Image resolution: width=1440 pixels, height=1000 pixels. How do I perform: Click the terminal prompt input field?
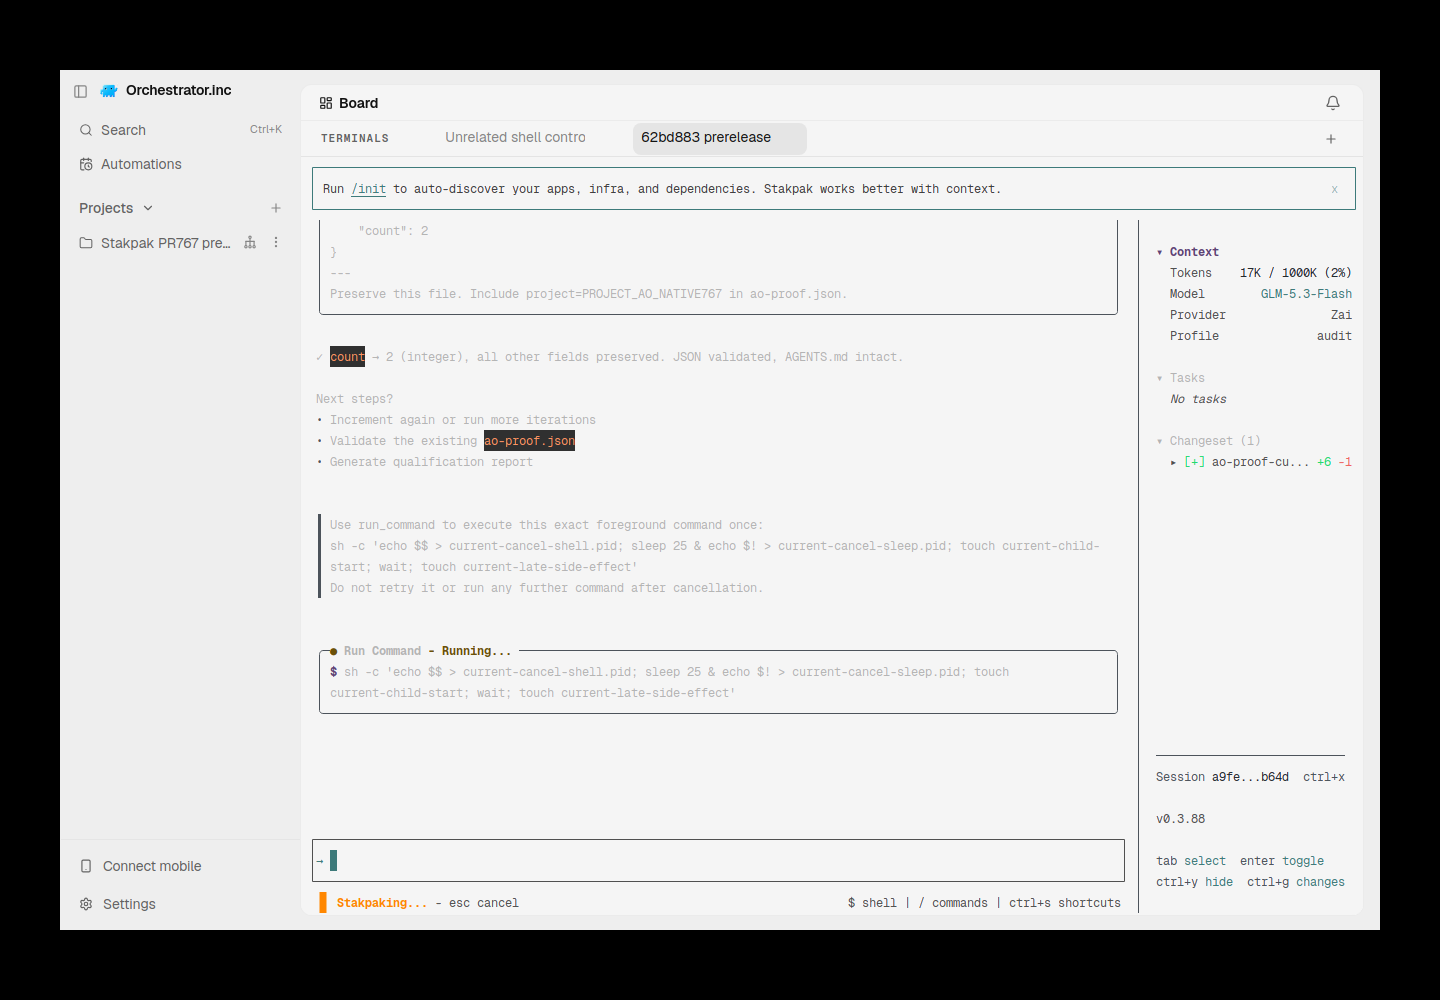coord(718,860)
